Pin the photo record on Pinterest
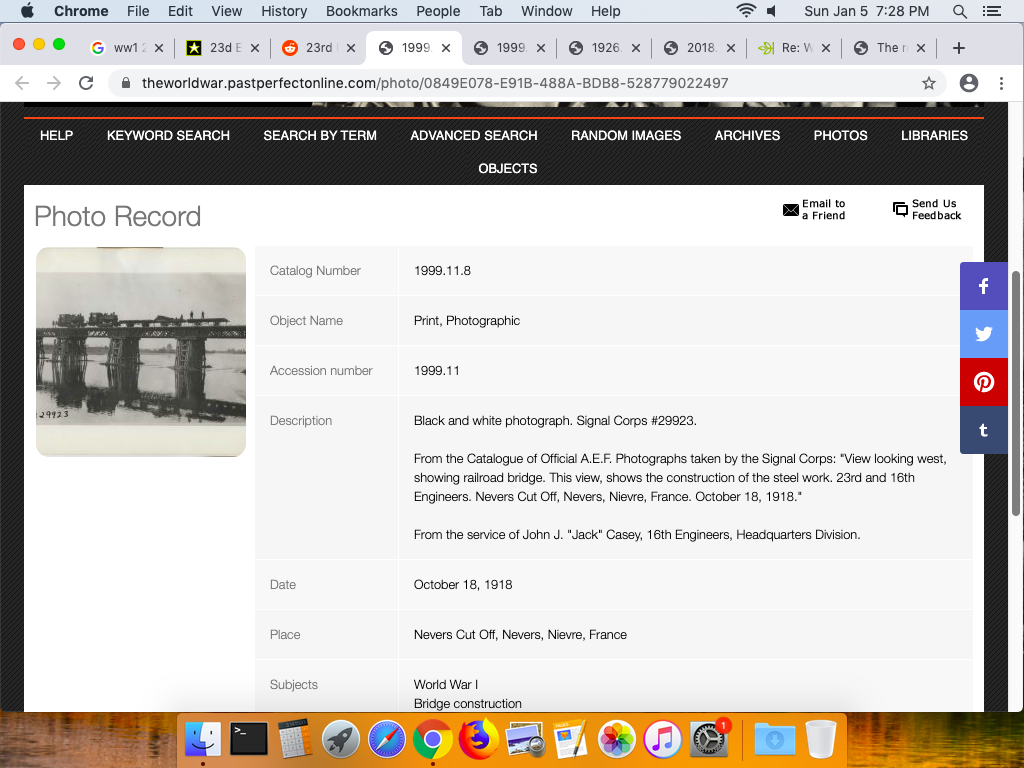 [x=984, y=382]
